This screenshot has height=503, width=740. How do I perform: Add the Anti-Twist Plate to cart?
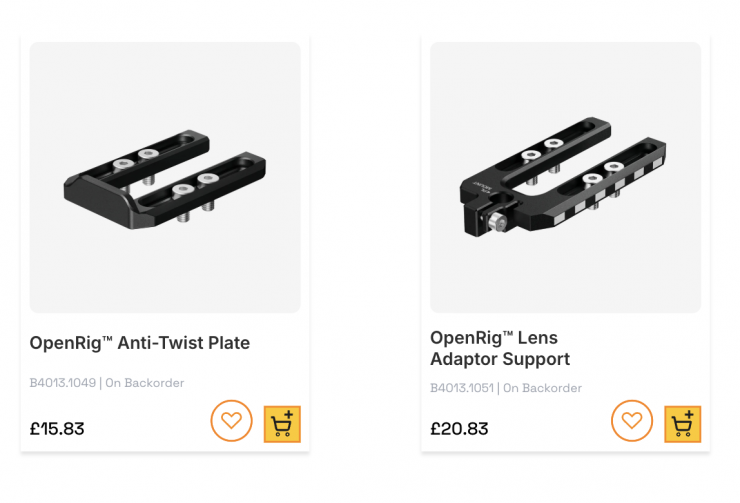coord(282,424)
